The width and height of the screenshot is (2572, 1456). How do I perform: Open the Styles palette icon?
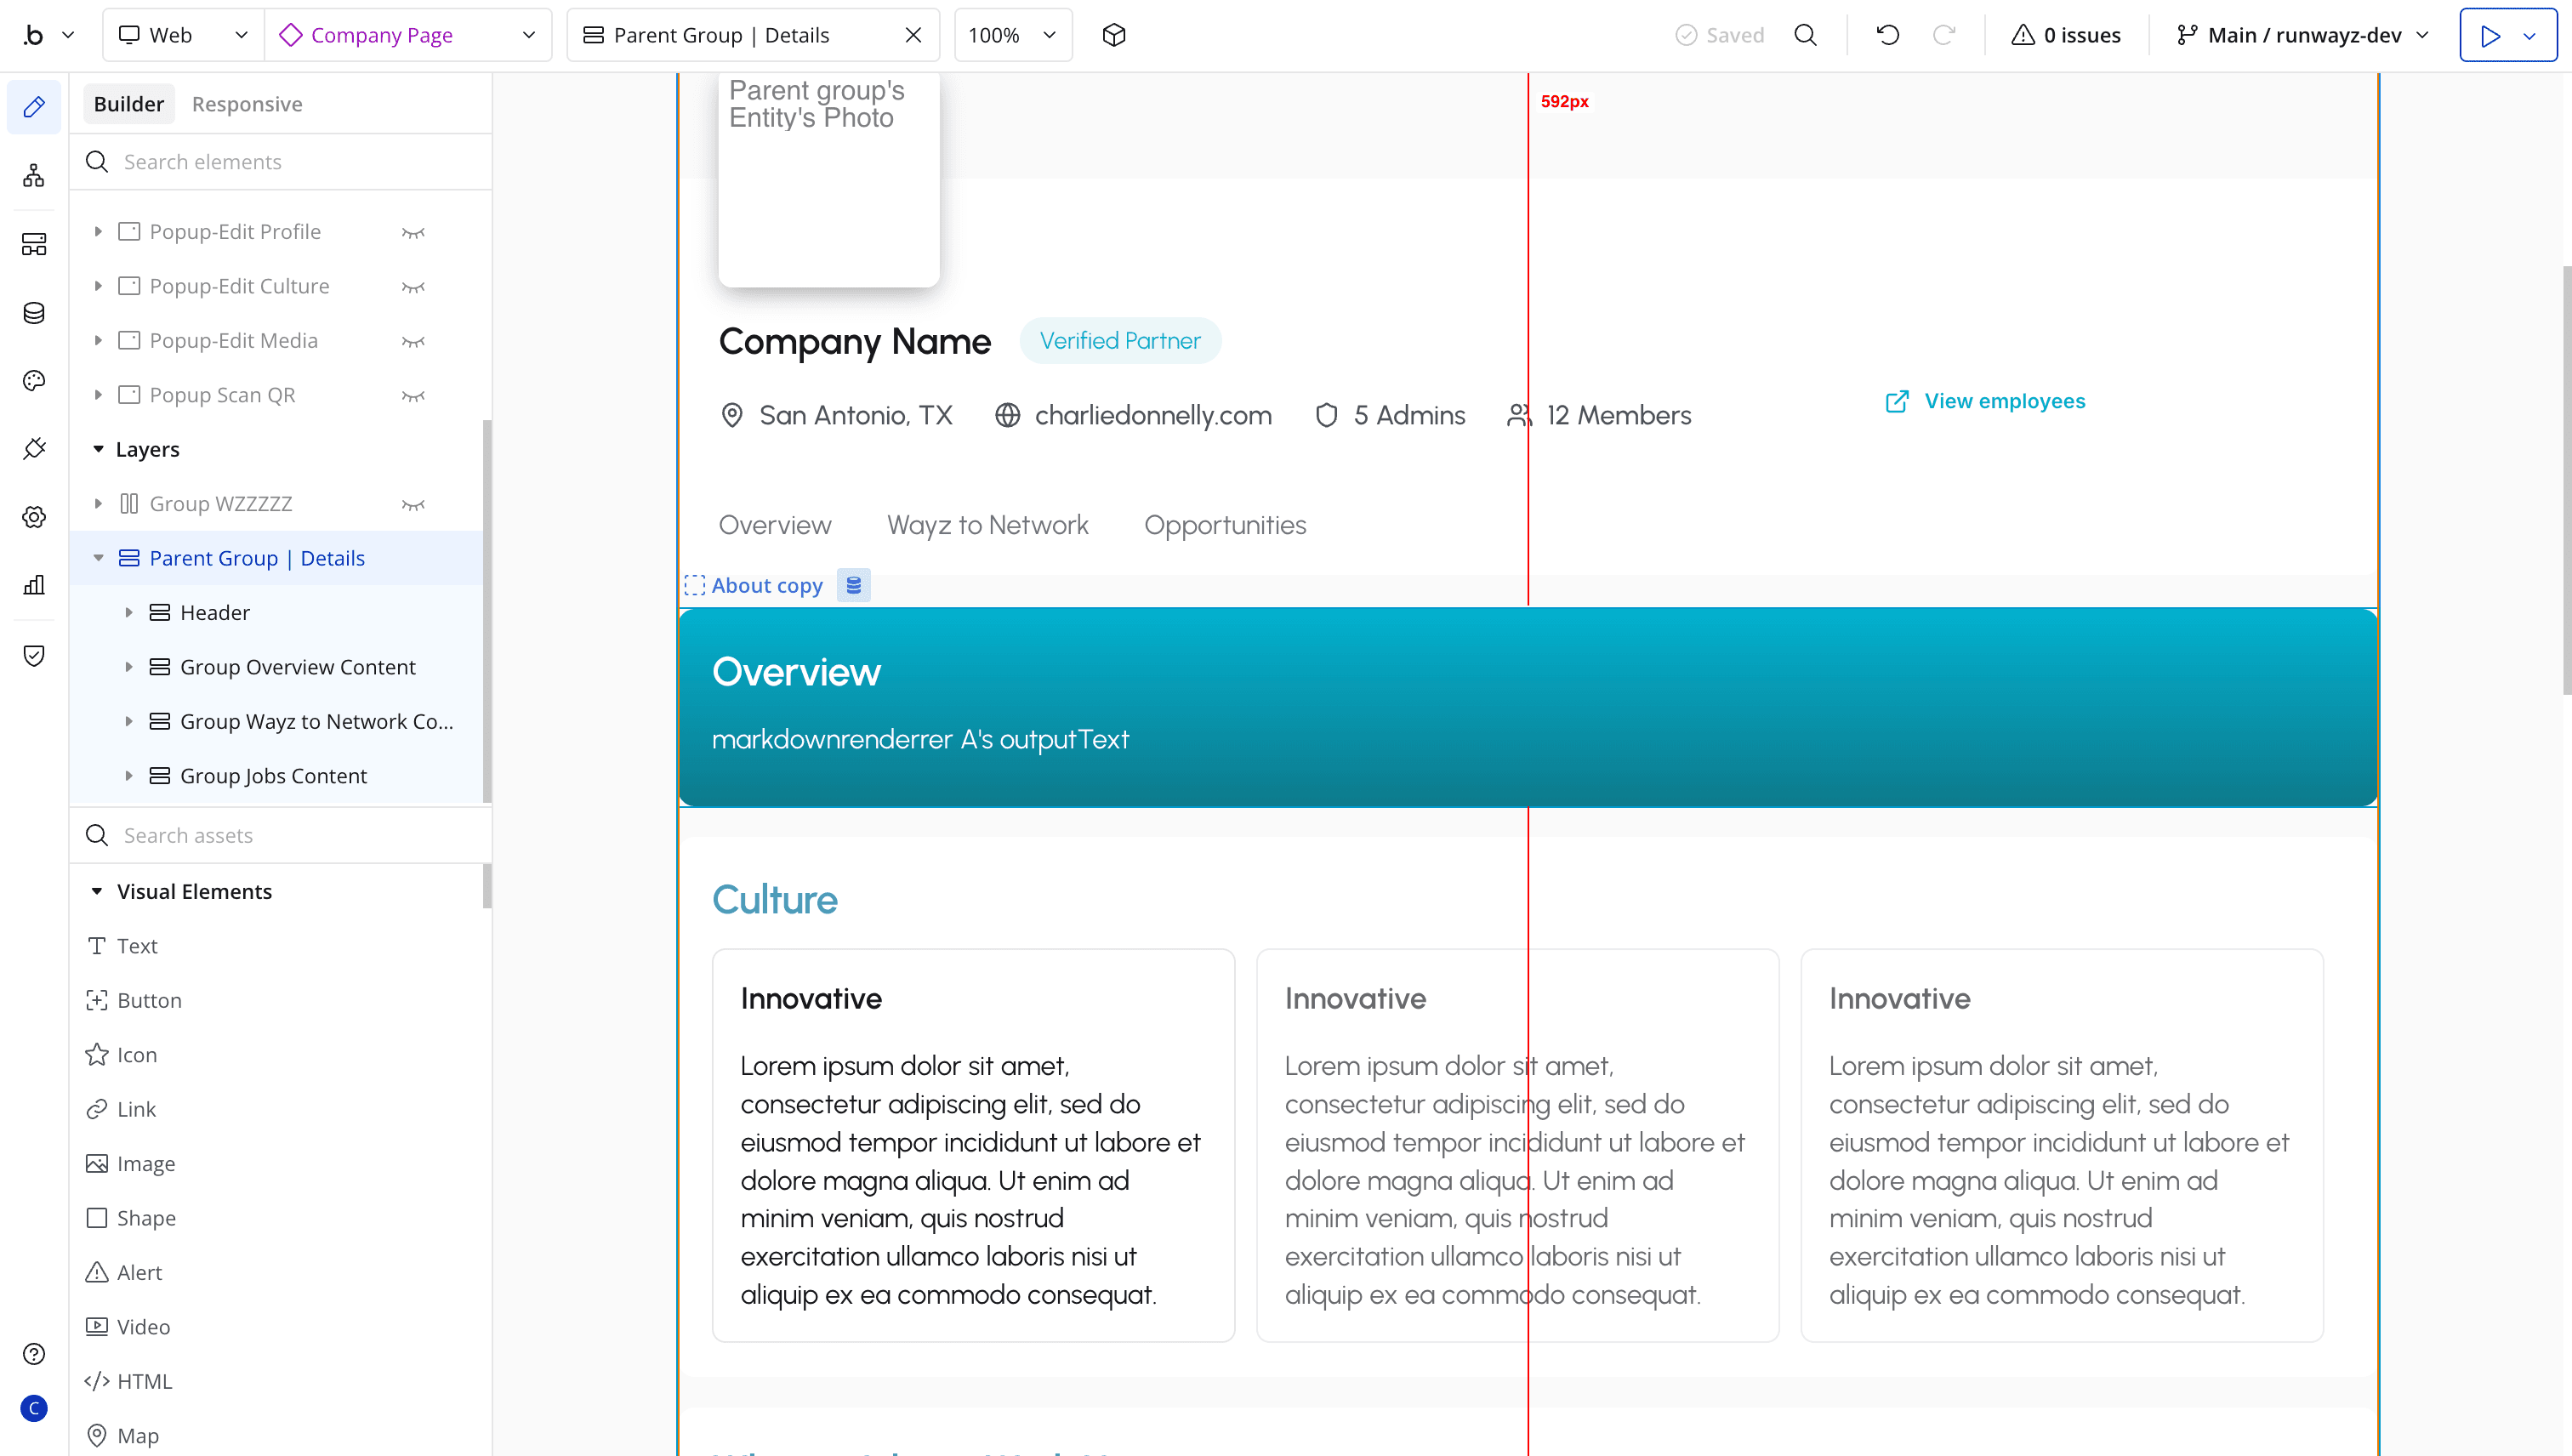33,381
